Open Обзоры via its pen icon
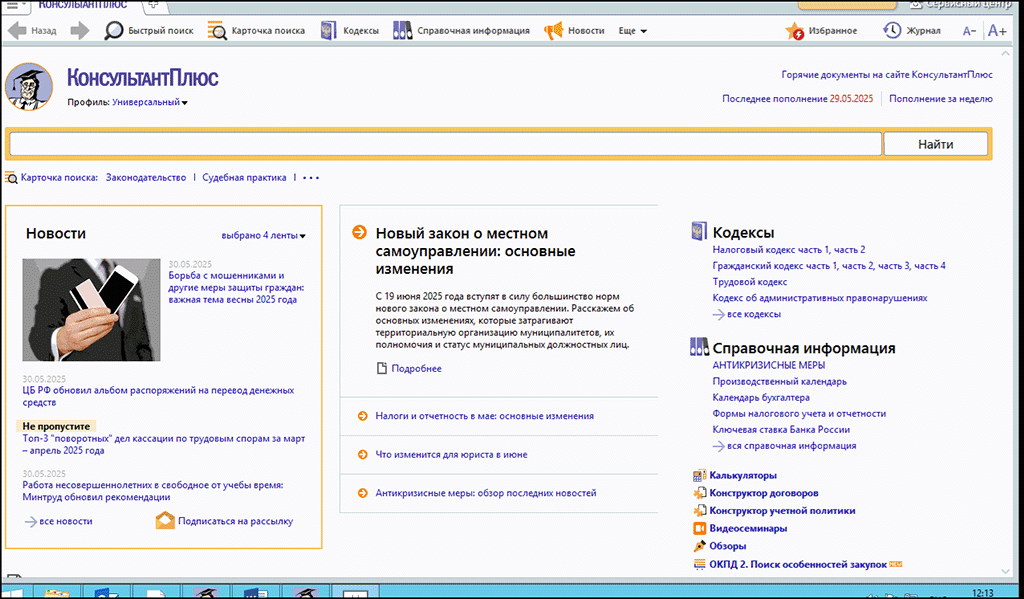Image resolution: width=1024 pixels, height=599 pixels. click(699, 546)
